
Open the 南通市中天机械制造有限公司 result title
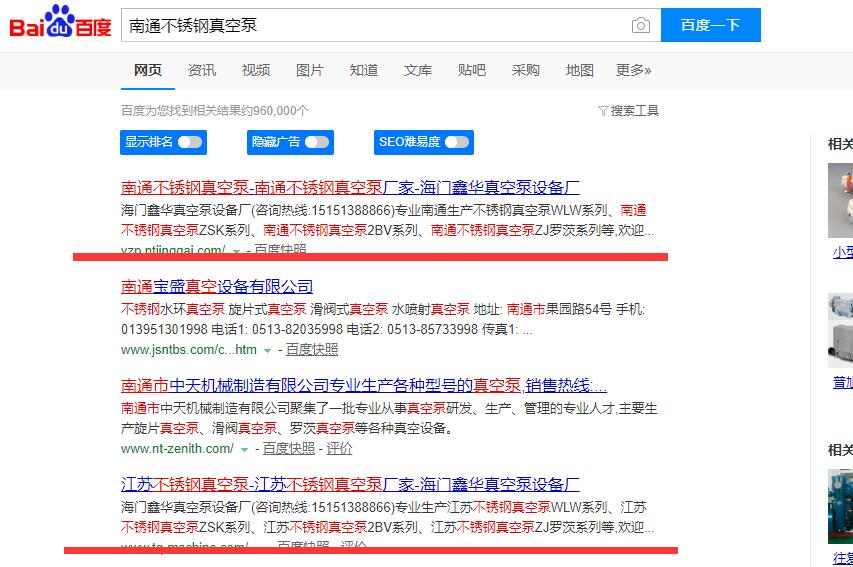pos(363,386)
